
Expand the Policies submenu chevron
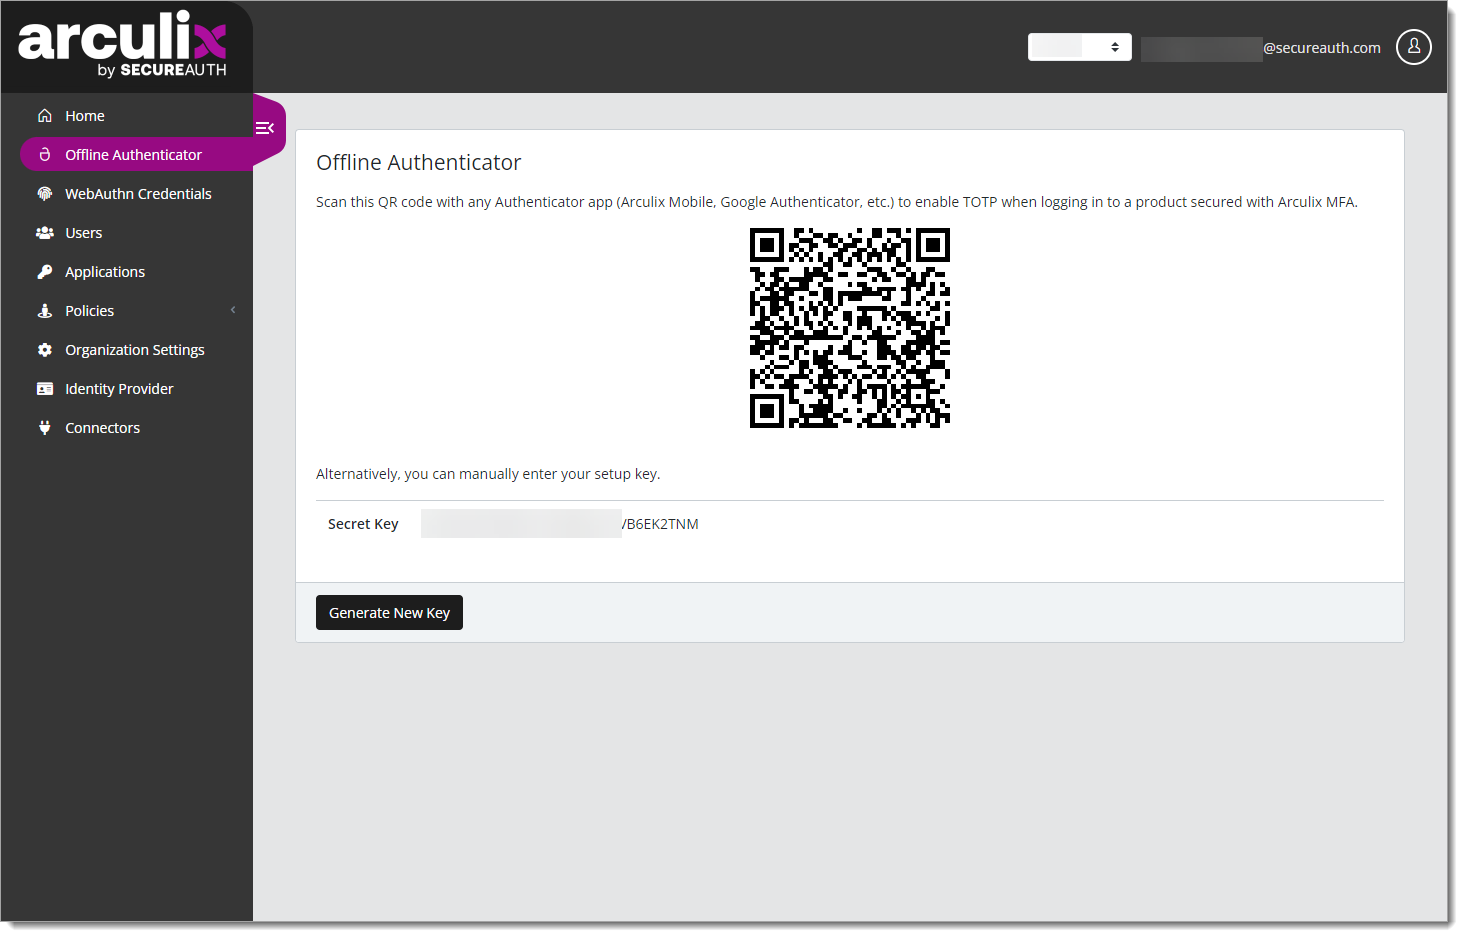click(233, 310)
